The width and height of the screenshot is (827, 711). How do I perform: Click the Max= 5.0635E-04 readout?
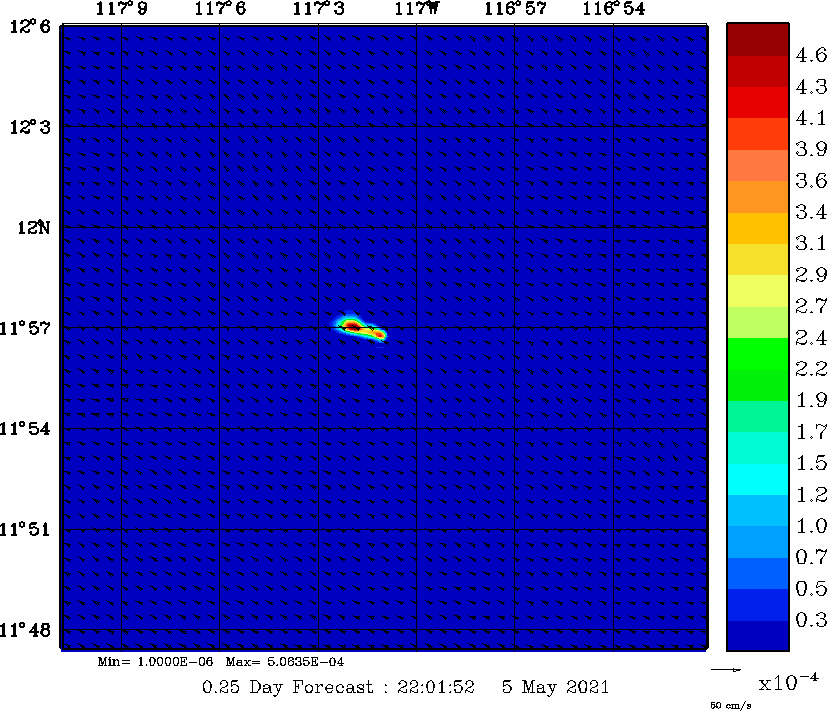[285, 661]
